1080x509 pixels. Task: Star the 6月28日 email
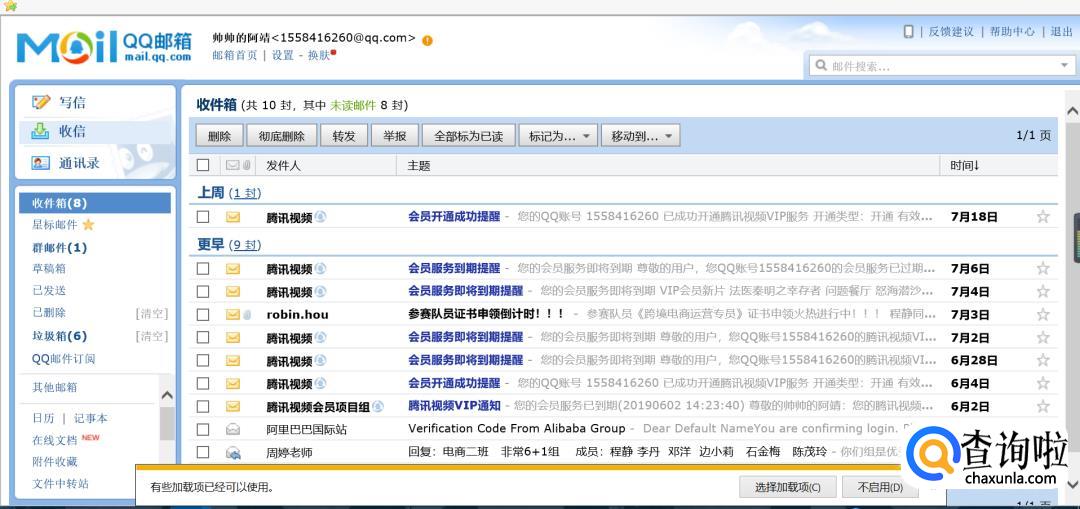coord(1043,360)
